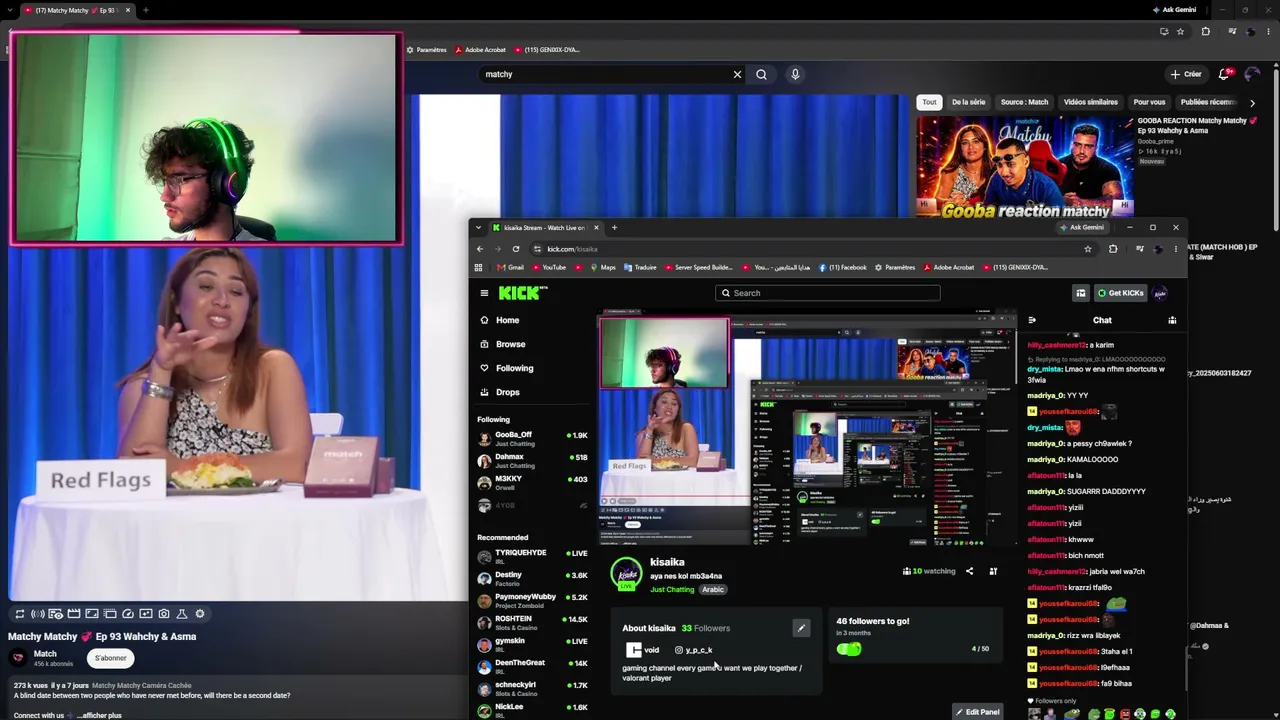Viewport: 1280px width, 720px height.
Task: Bookmark kick.com page with star icon
Action: pos(1088,249)
